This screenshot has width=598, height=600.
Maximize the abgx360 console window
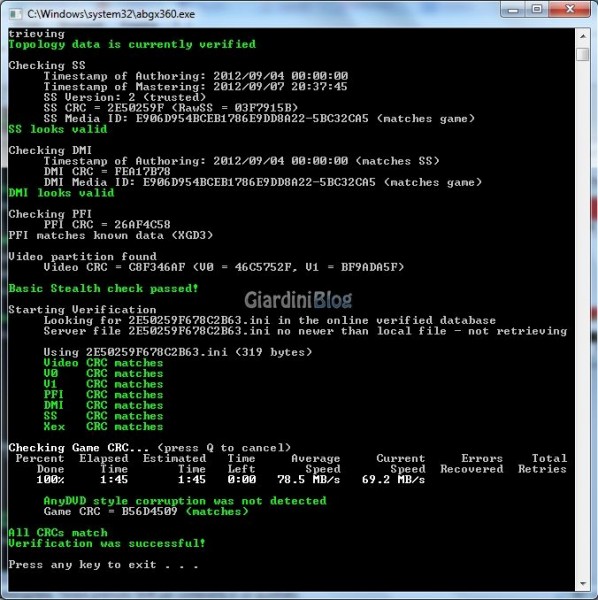[x=537, y=9]
